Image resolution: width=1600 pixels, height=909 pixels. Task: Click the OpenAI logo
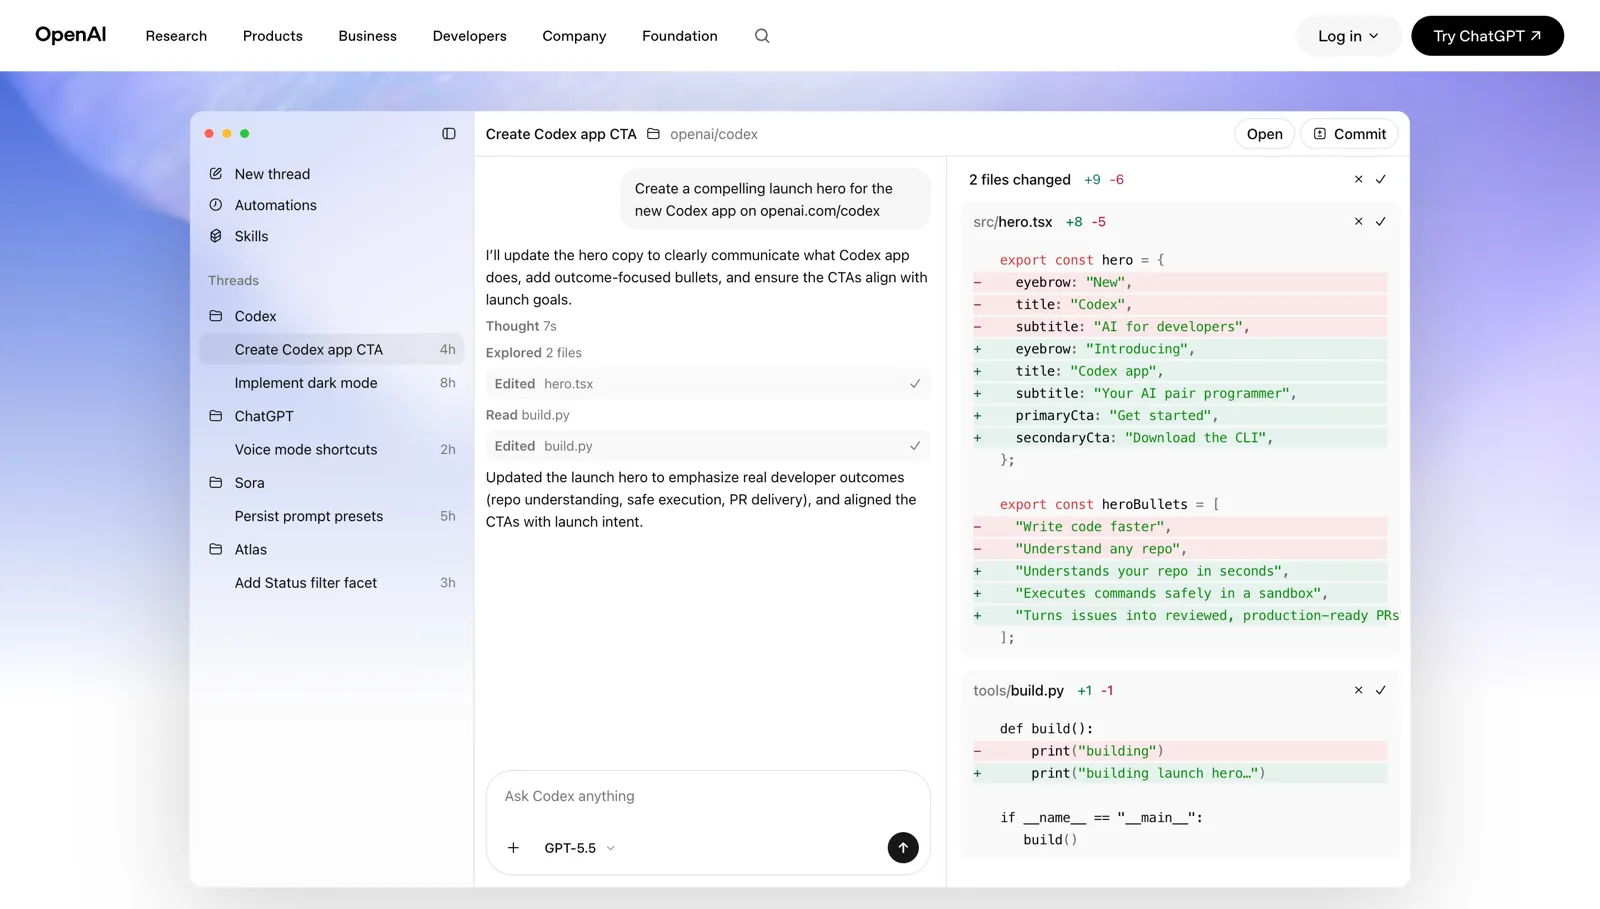point(70,35)
